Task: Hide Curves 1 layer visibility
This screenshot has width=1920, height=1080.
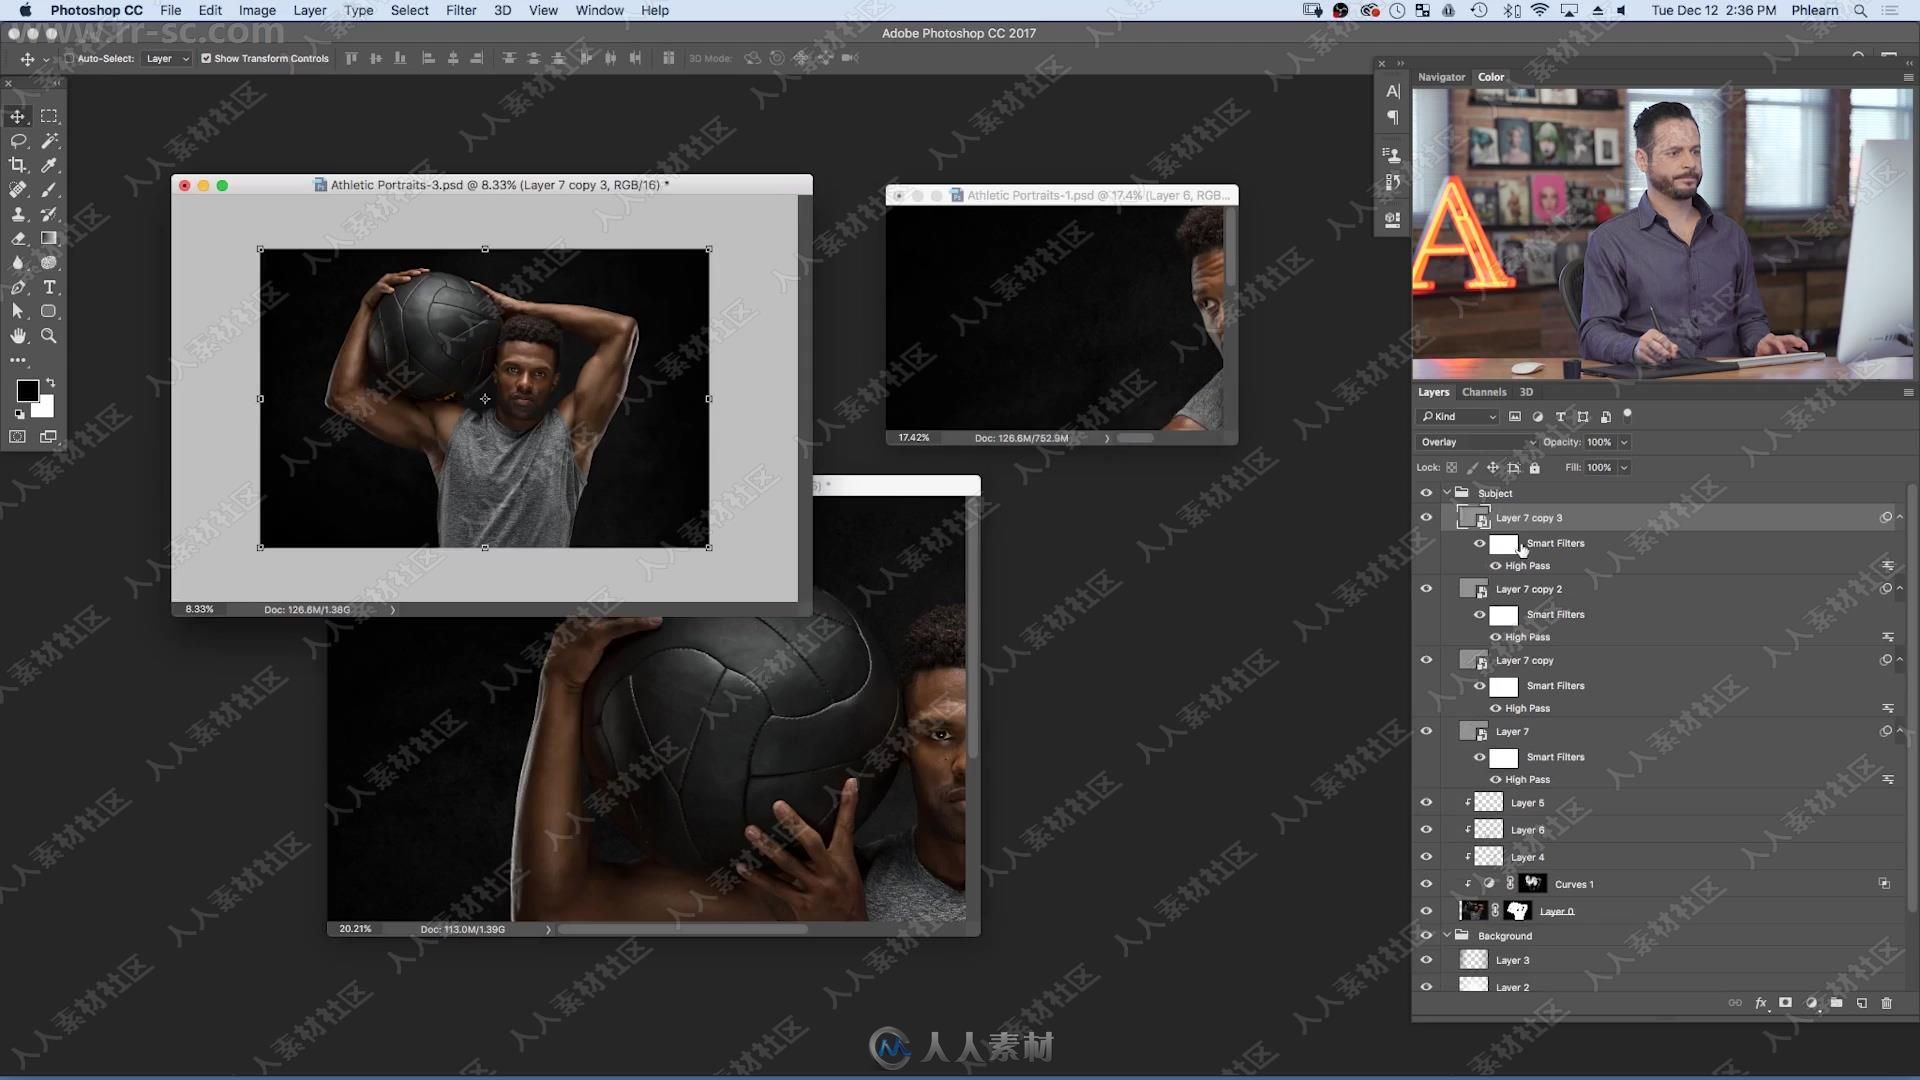Action: (1426, 884)
